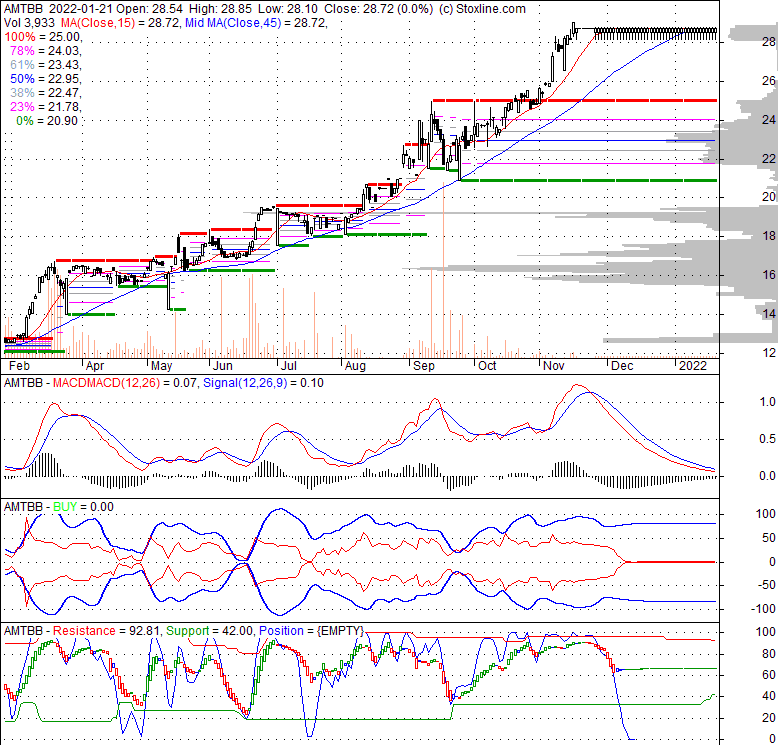This screenshot has height=745, width=780.
Task: Click the 16 price axis label
Action: 769,275
